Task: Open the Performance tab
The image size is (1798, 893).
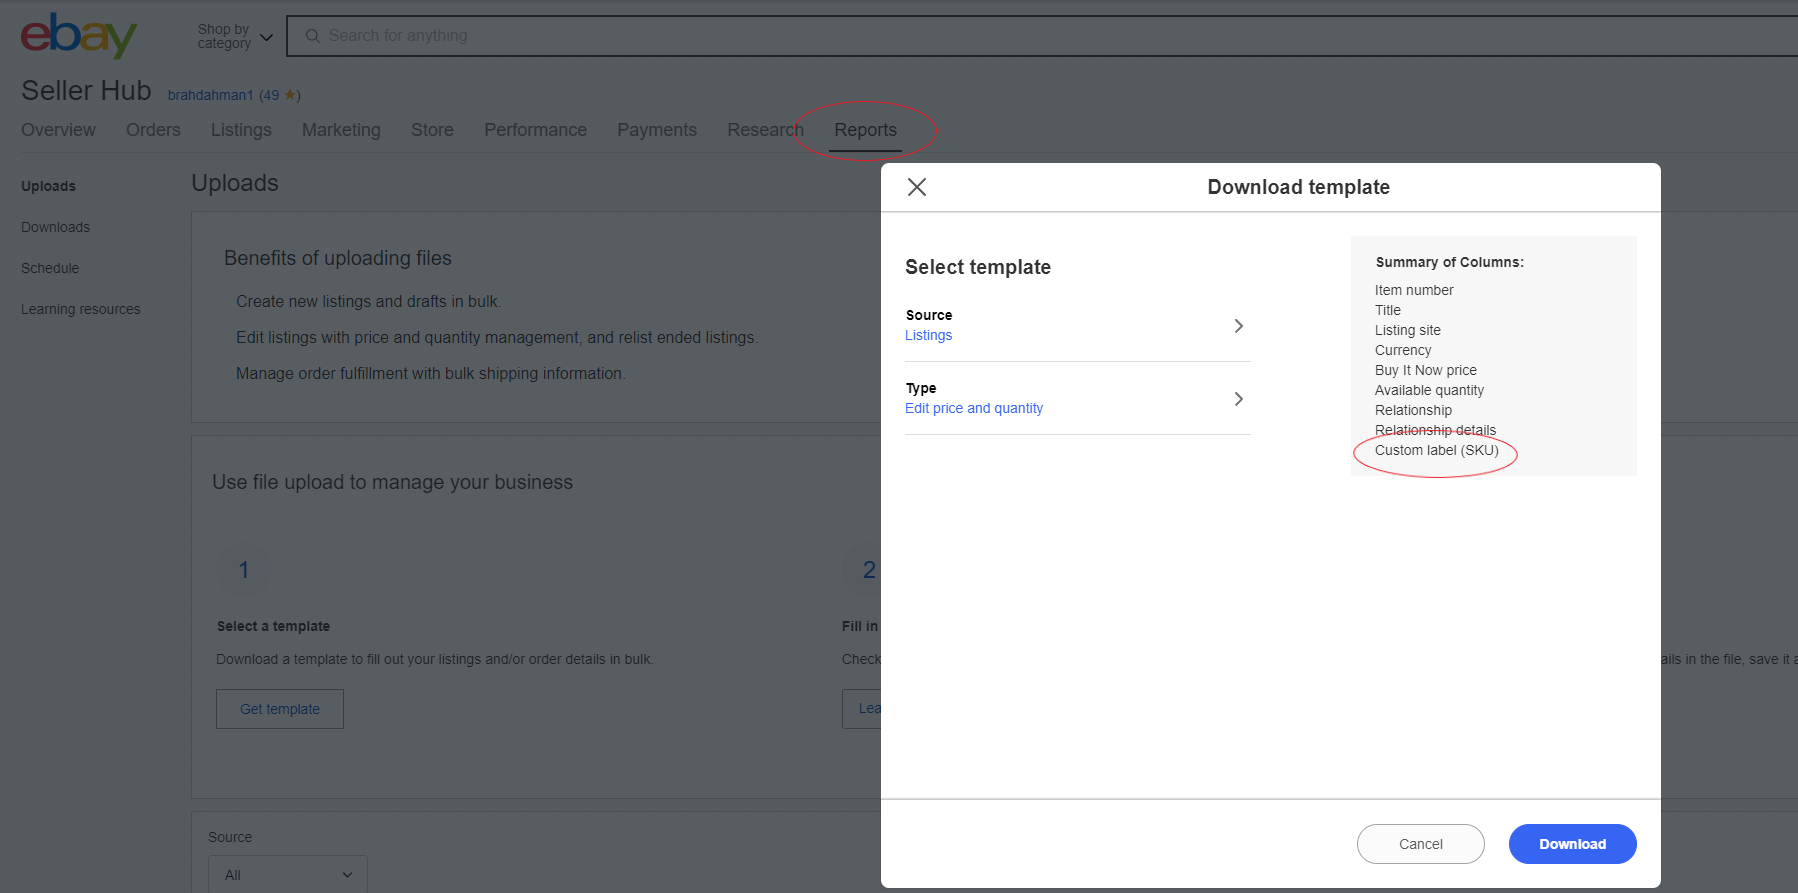Action: pos(535,130)
